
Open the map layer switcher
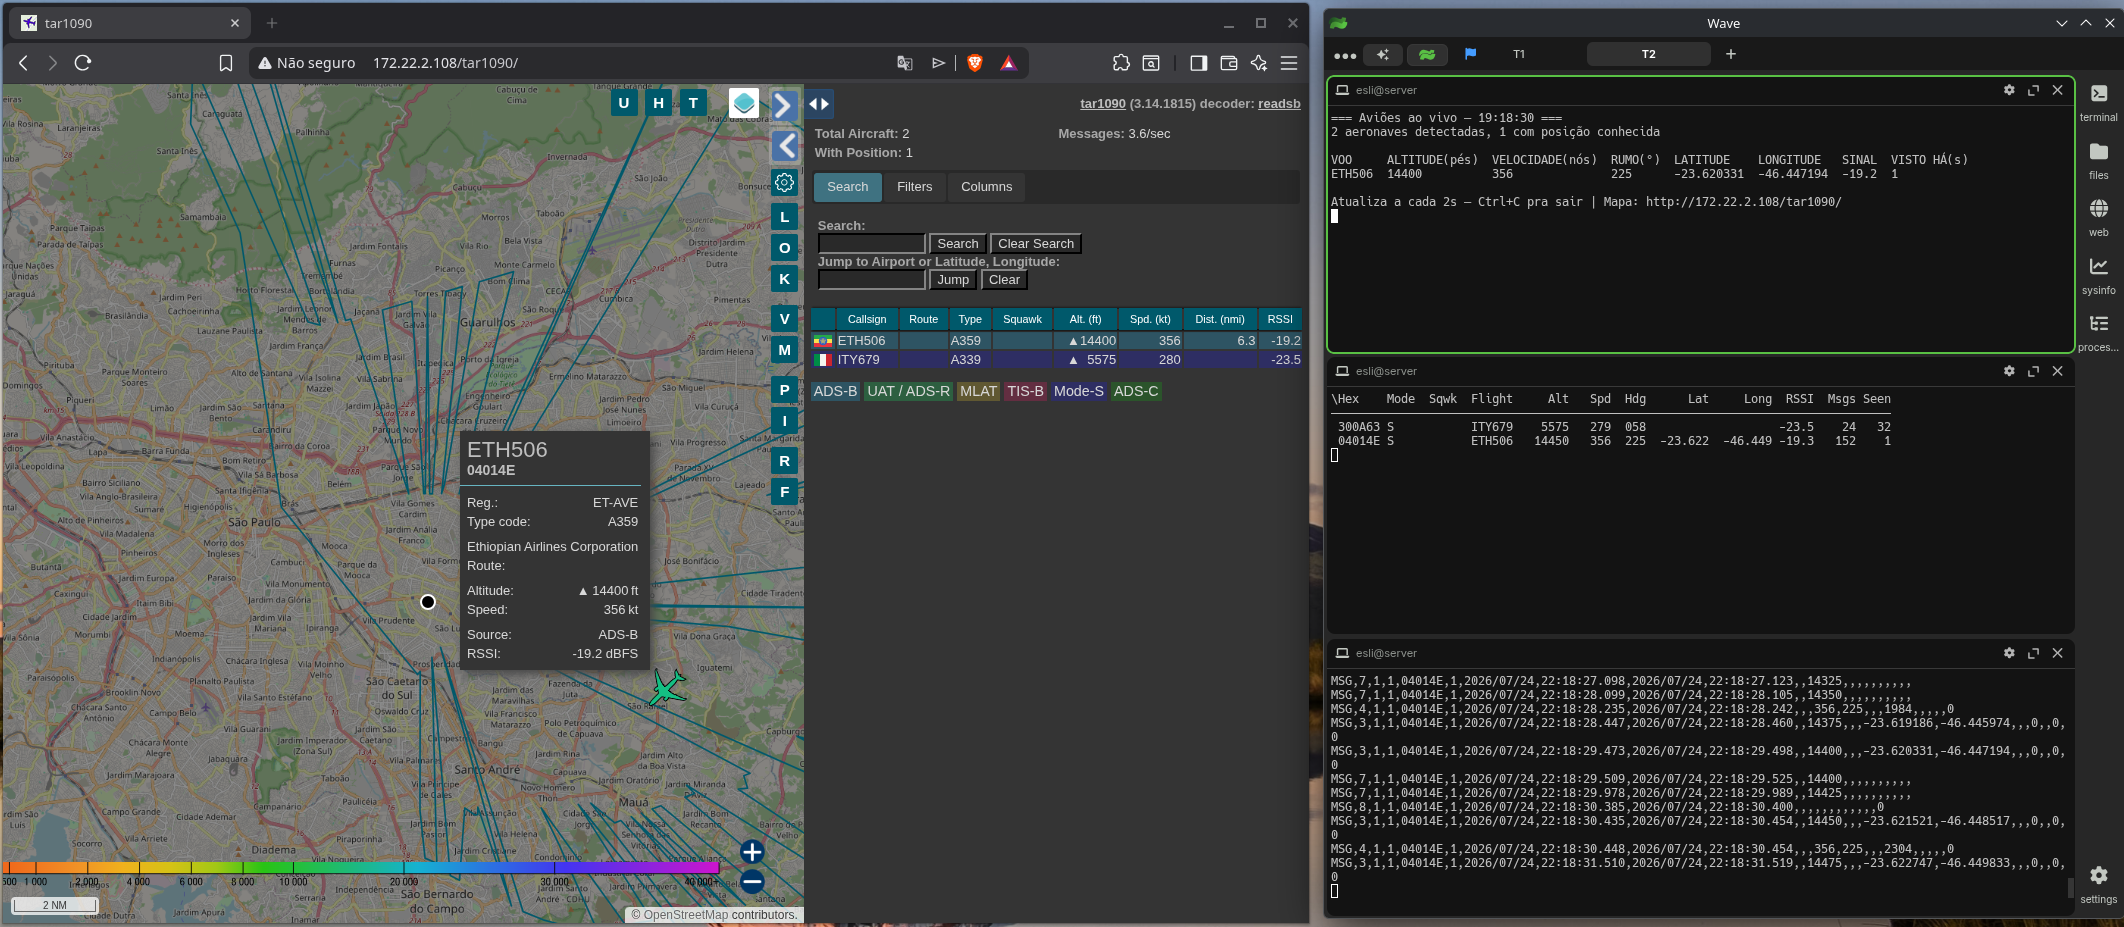pyautogui.click(x=744, y=103)
